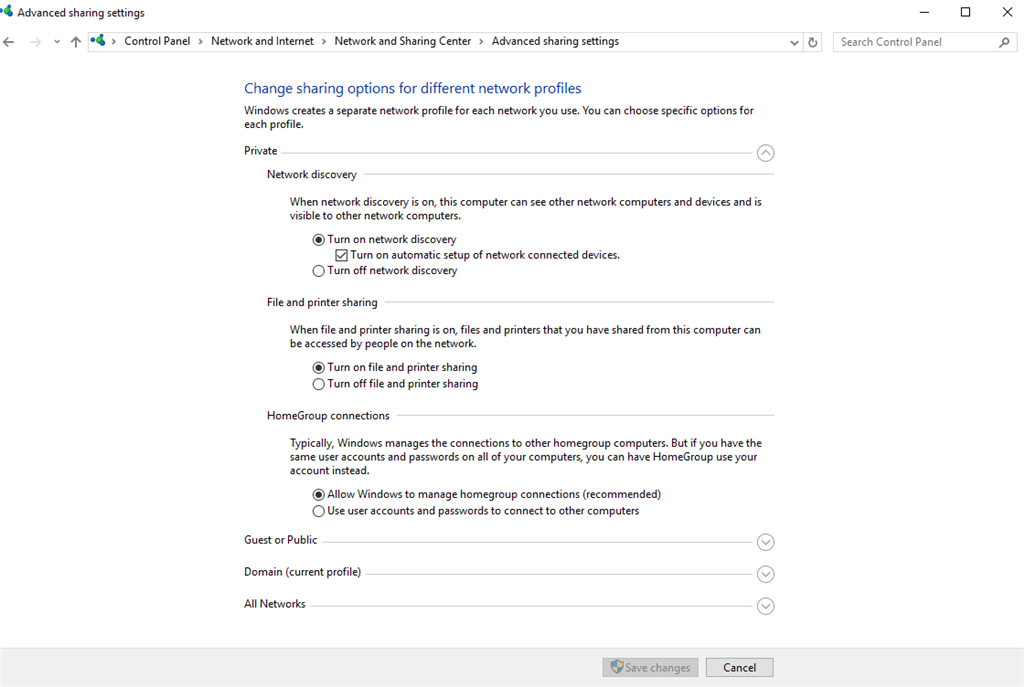Open breadcrumb arrow after Network and Internet
Image resolution: width=1024 pixels, height=687 pixels.
[x=323, y=42]
